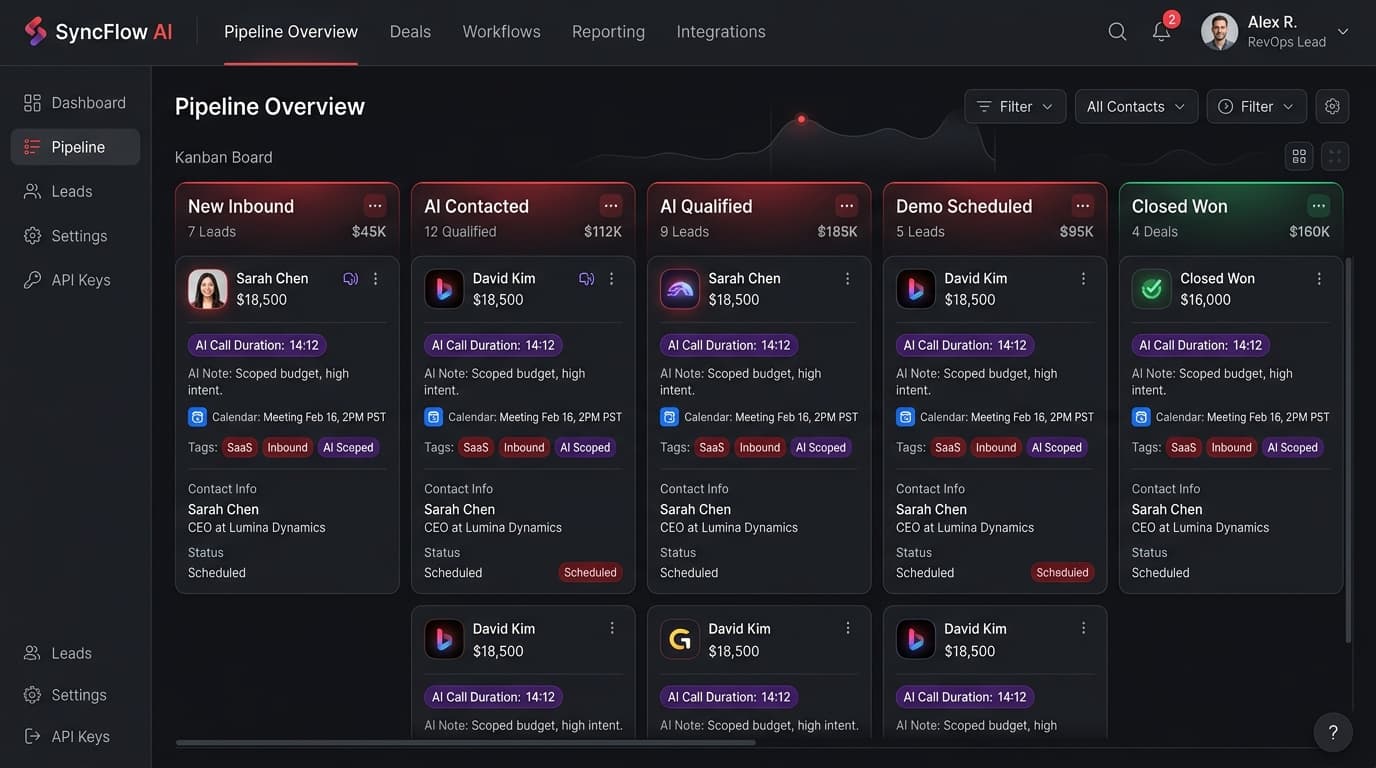Click the SyncFlow AI logo
Image resolution: width=1376 pixels, height=768 pixels.
98,32
